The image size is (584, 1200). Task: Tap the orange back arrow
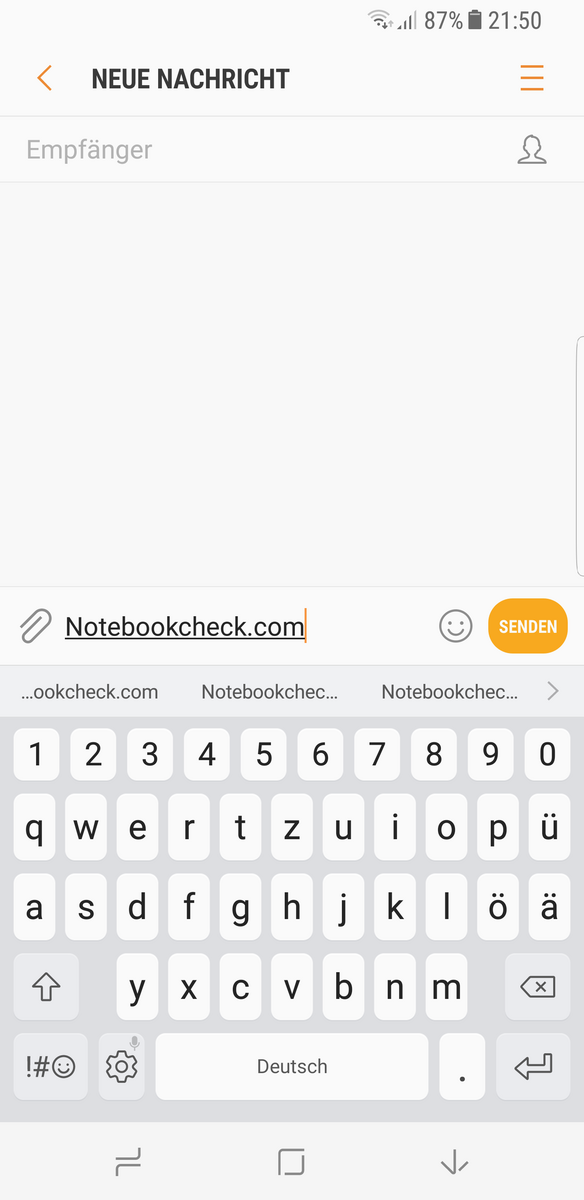(x=44, y=78)
